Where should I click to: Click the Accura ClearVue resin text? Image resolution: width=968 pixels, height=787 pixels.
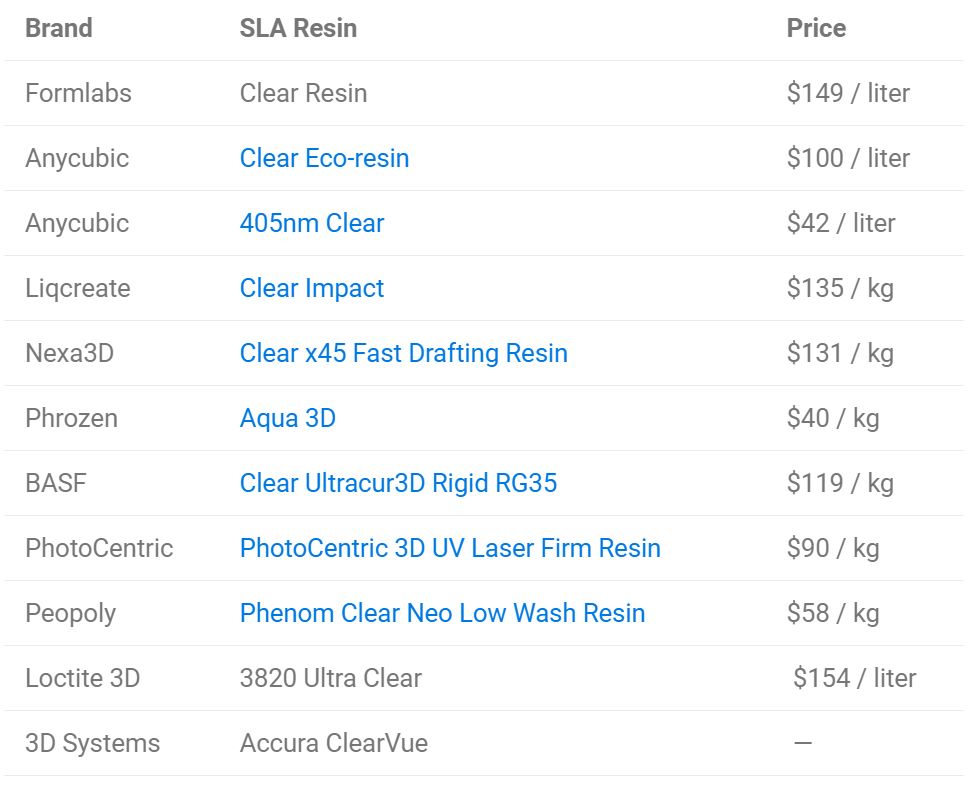[x=334, y=743]
